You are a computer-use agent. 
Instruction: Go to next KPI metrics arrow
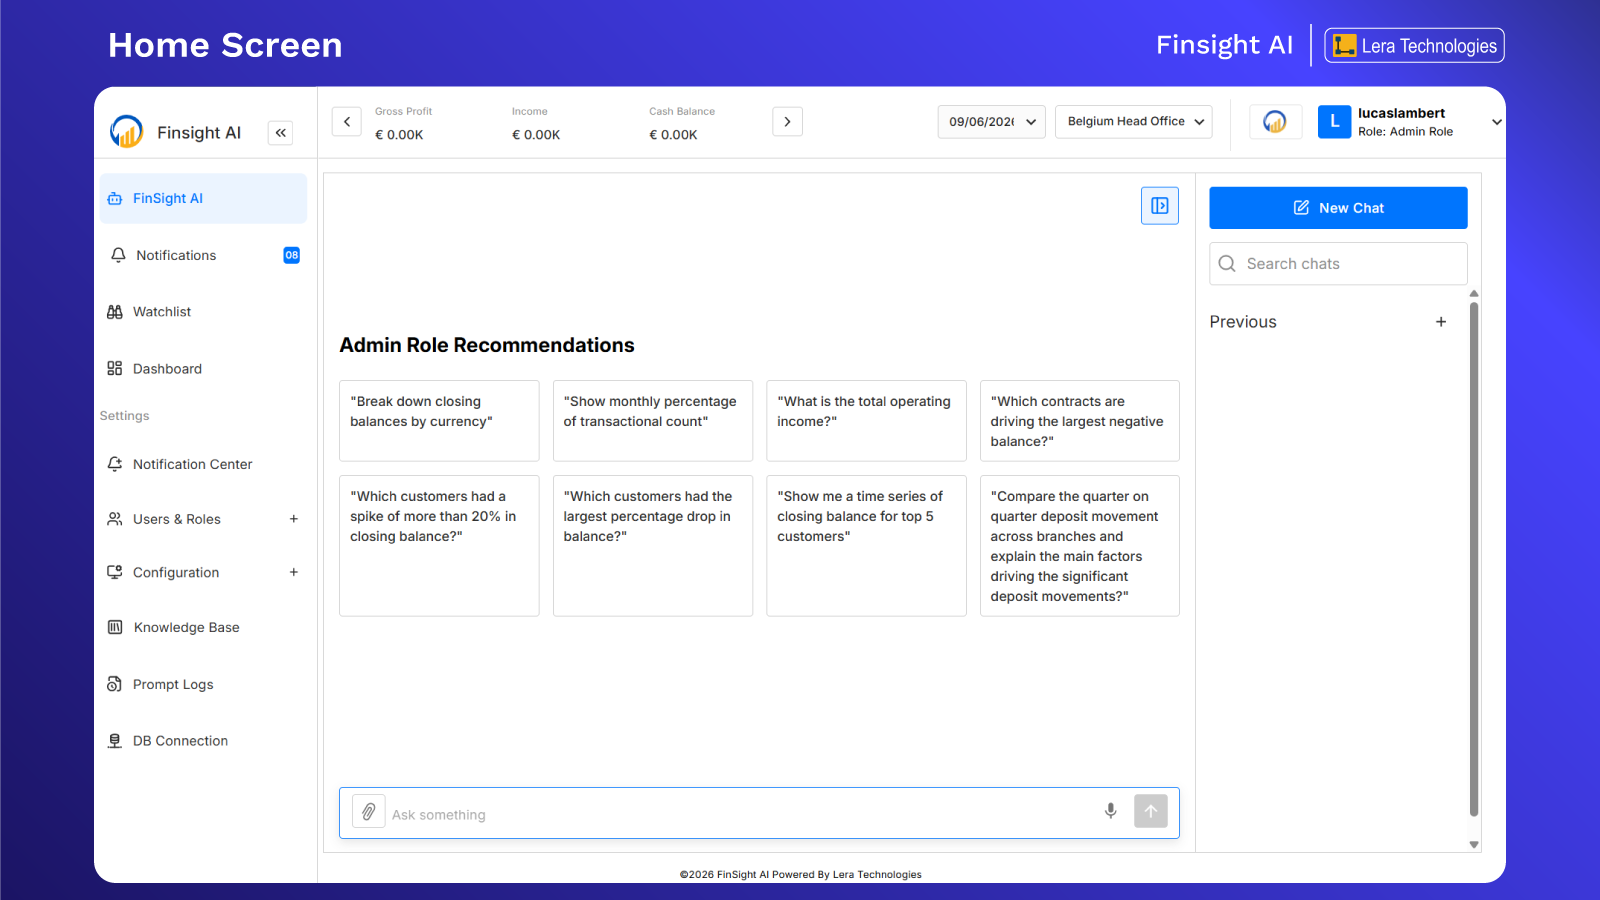(788, 121)
